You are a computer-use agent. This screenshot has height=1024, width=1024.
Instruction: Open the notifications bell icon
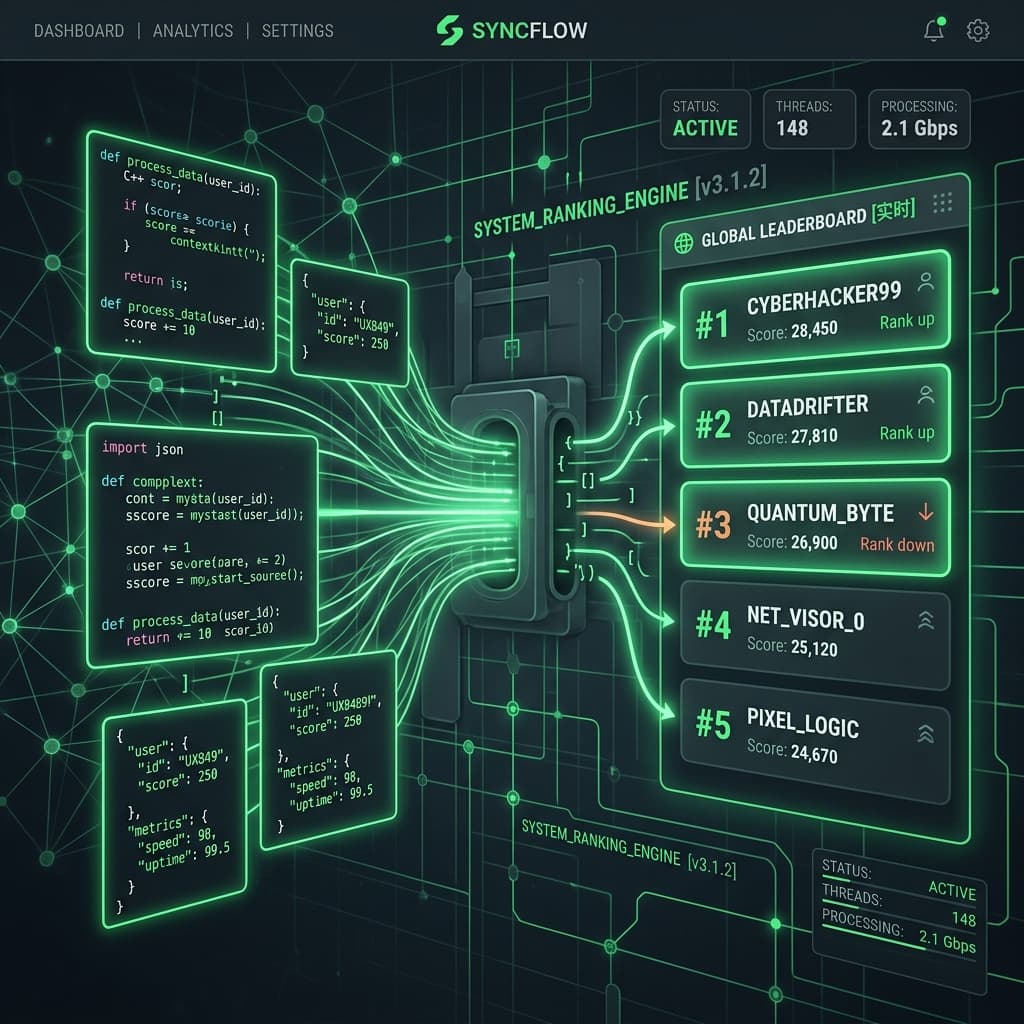coord(935,30)
